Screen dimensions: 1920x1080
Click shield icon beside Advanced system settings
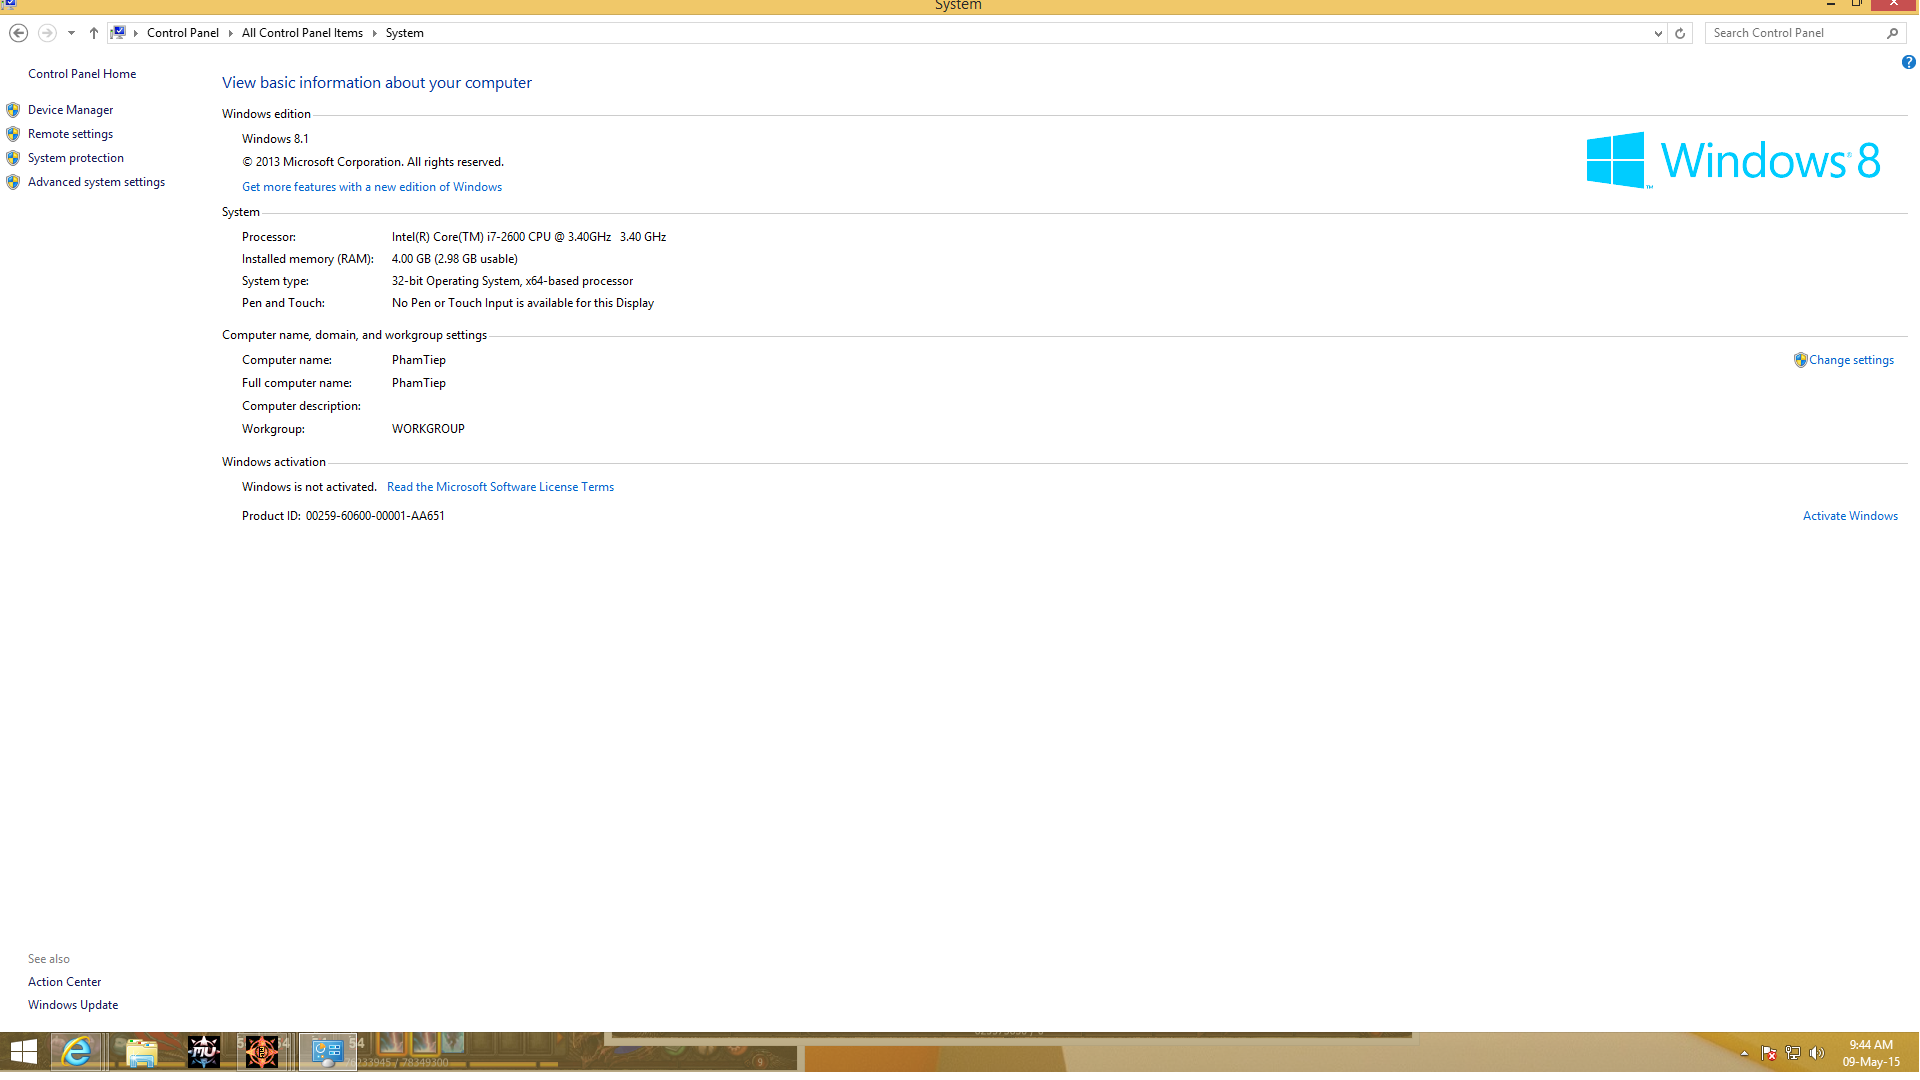click(13, 182)
